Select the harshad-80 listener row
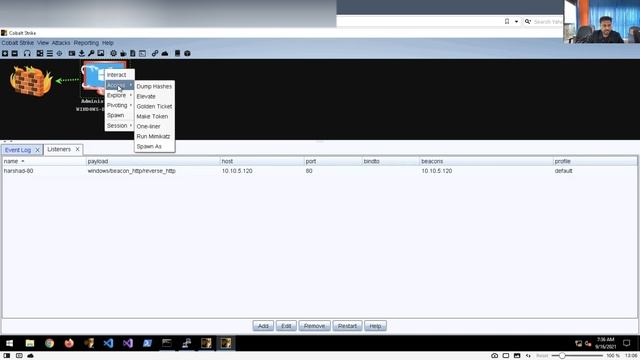Screen dimensions: 640x360 (319, 171)
